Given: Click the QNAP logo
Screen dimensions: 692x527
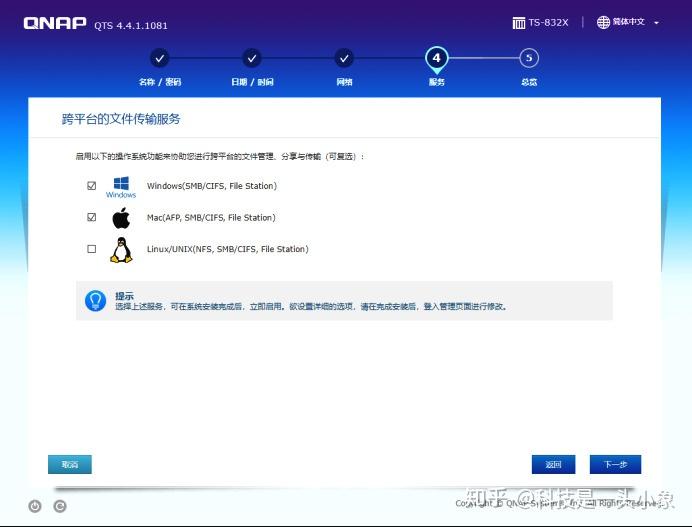Looking at the screenshot, I should pos(55,23).
